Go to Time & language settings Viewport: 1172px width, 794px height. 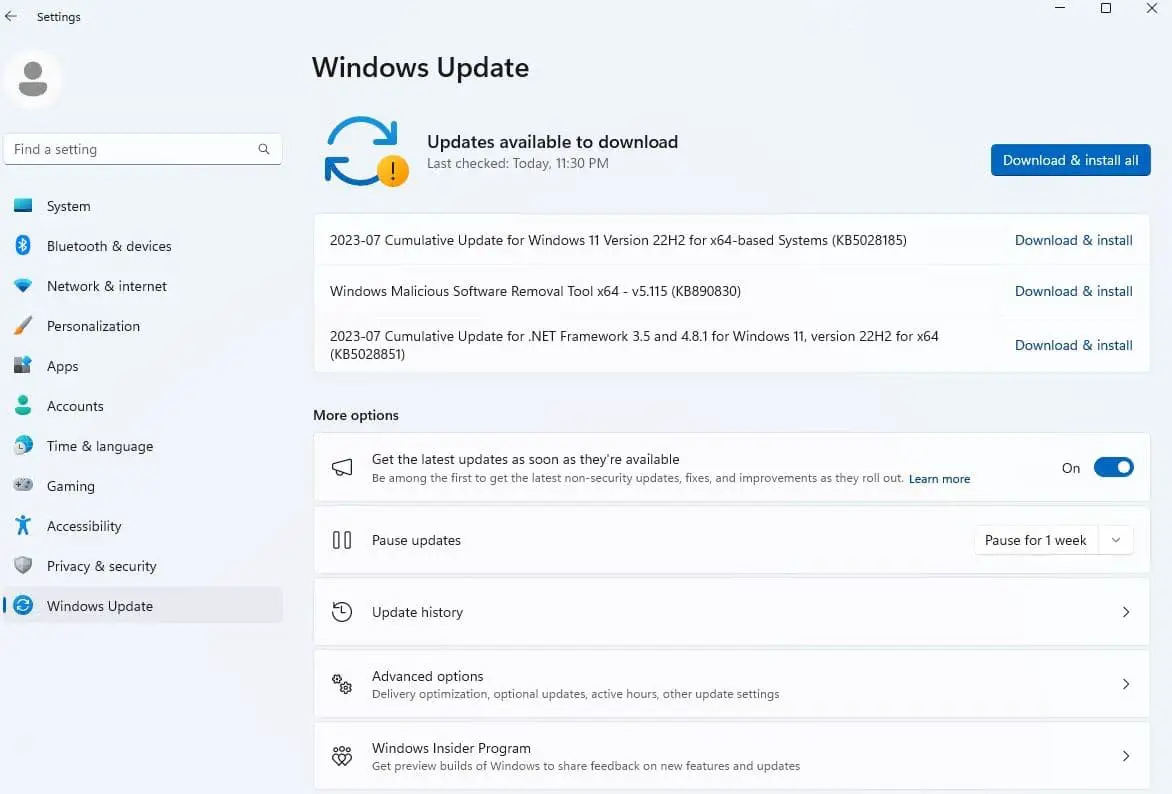click(99, 446)
